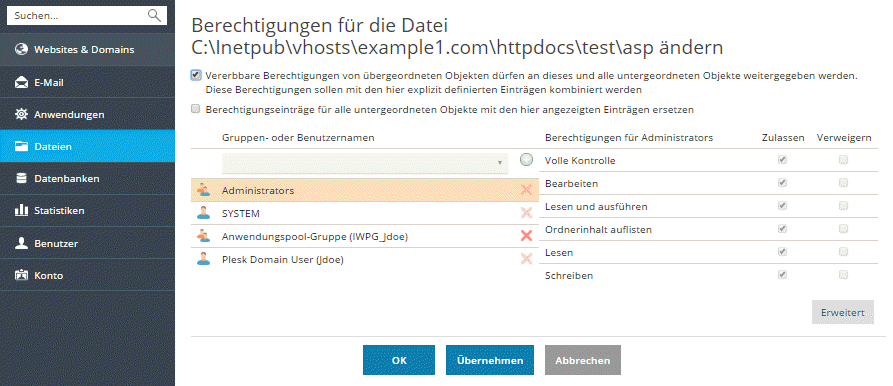Click the Konto account icon

point(21,276)
